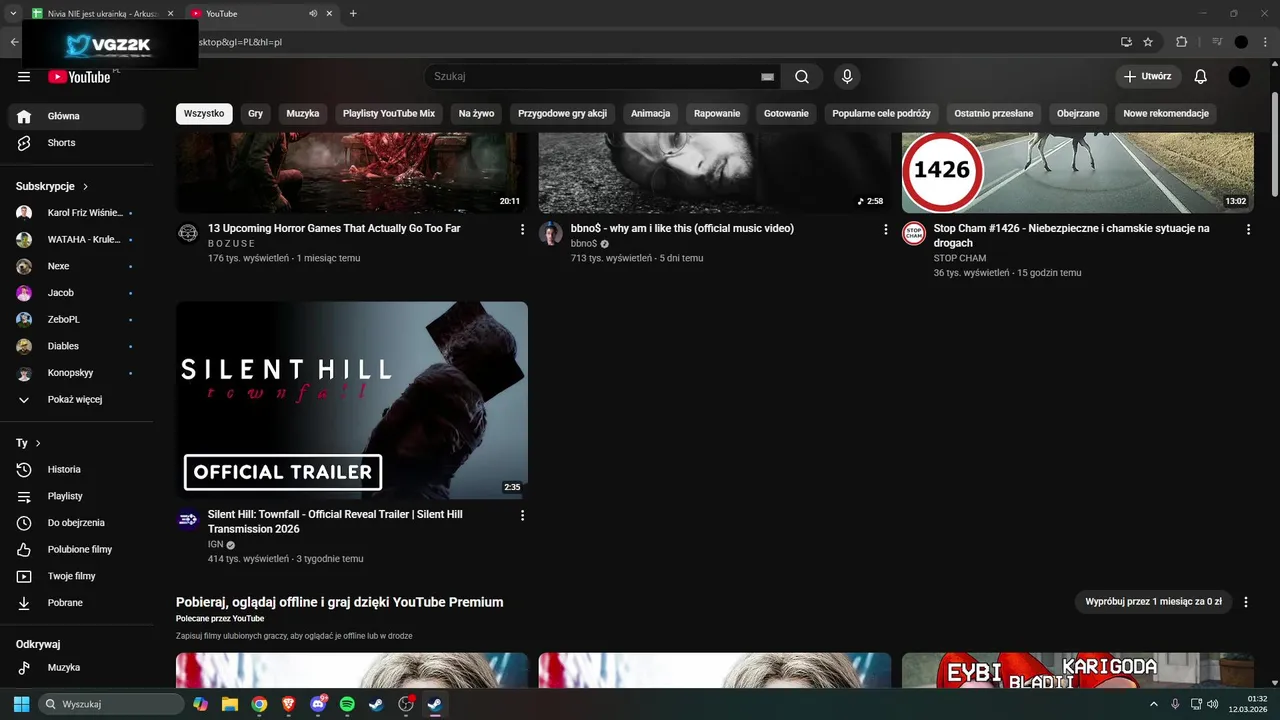Select the Animacja filter chip
Screen dimensions: 1280x720
(650, 114)
